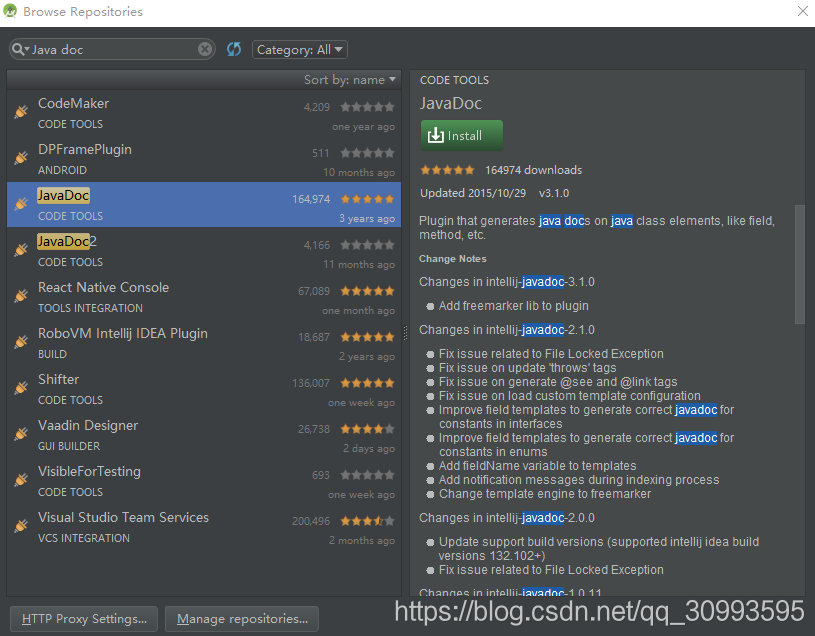Click the description panel scrollbar
815x636 pixels.
pos(799,264)
